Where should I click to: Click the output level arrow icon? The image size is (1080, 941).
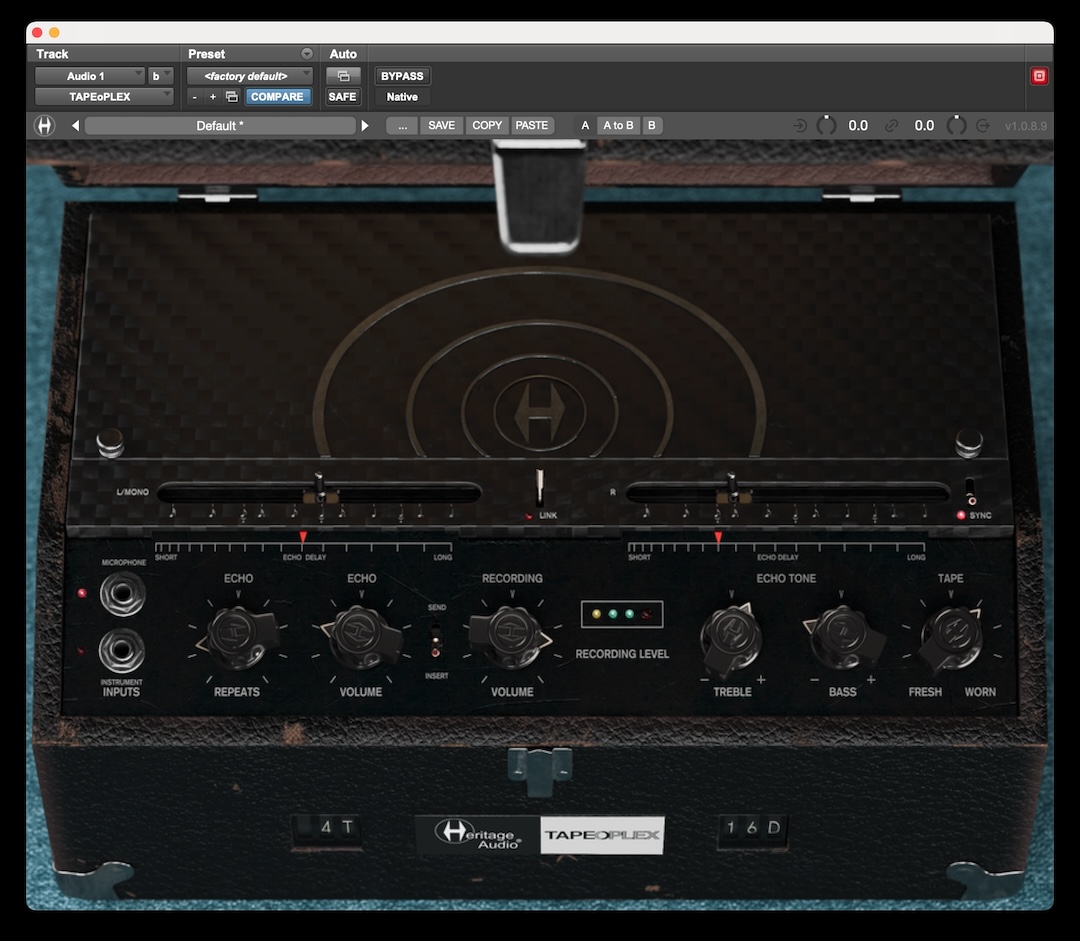983,125
